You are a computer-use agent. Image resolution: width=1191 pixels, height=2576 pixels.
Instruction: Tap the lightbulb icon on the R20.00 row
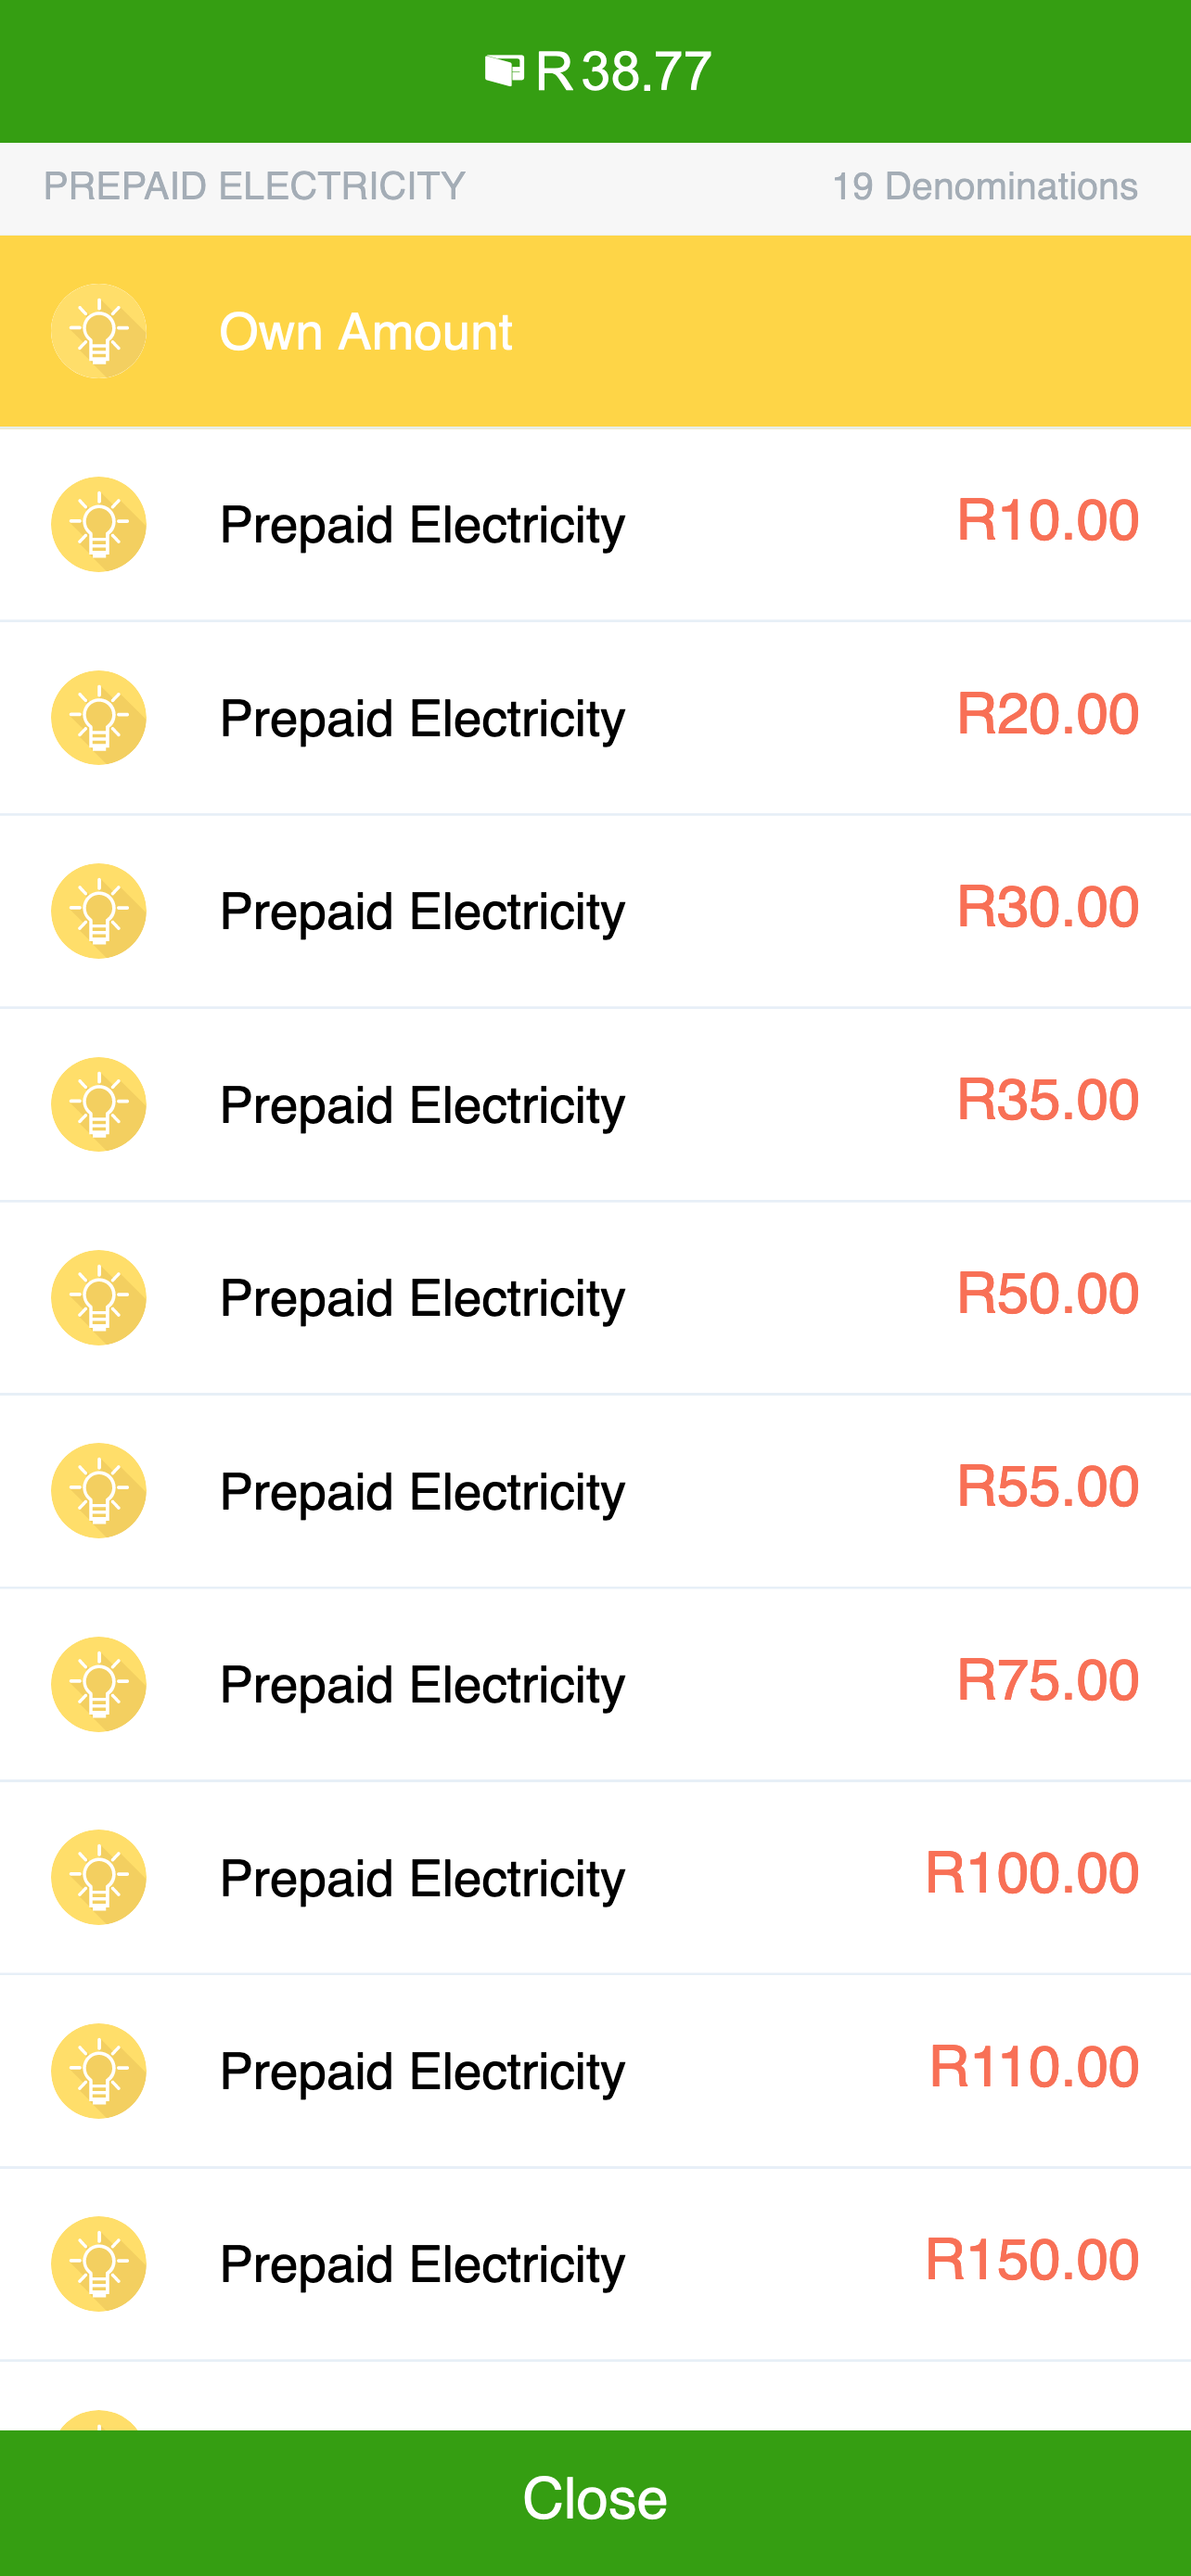click(99, 717)
